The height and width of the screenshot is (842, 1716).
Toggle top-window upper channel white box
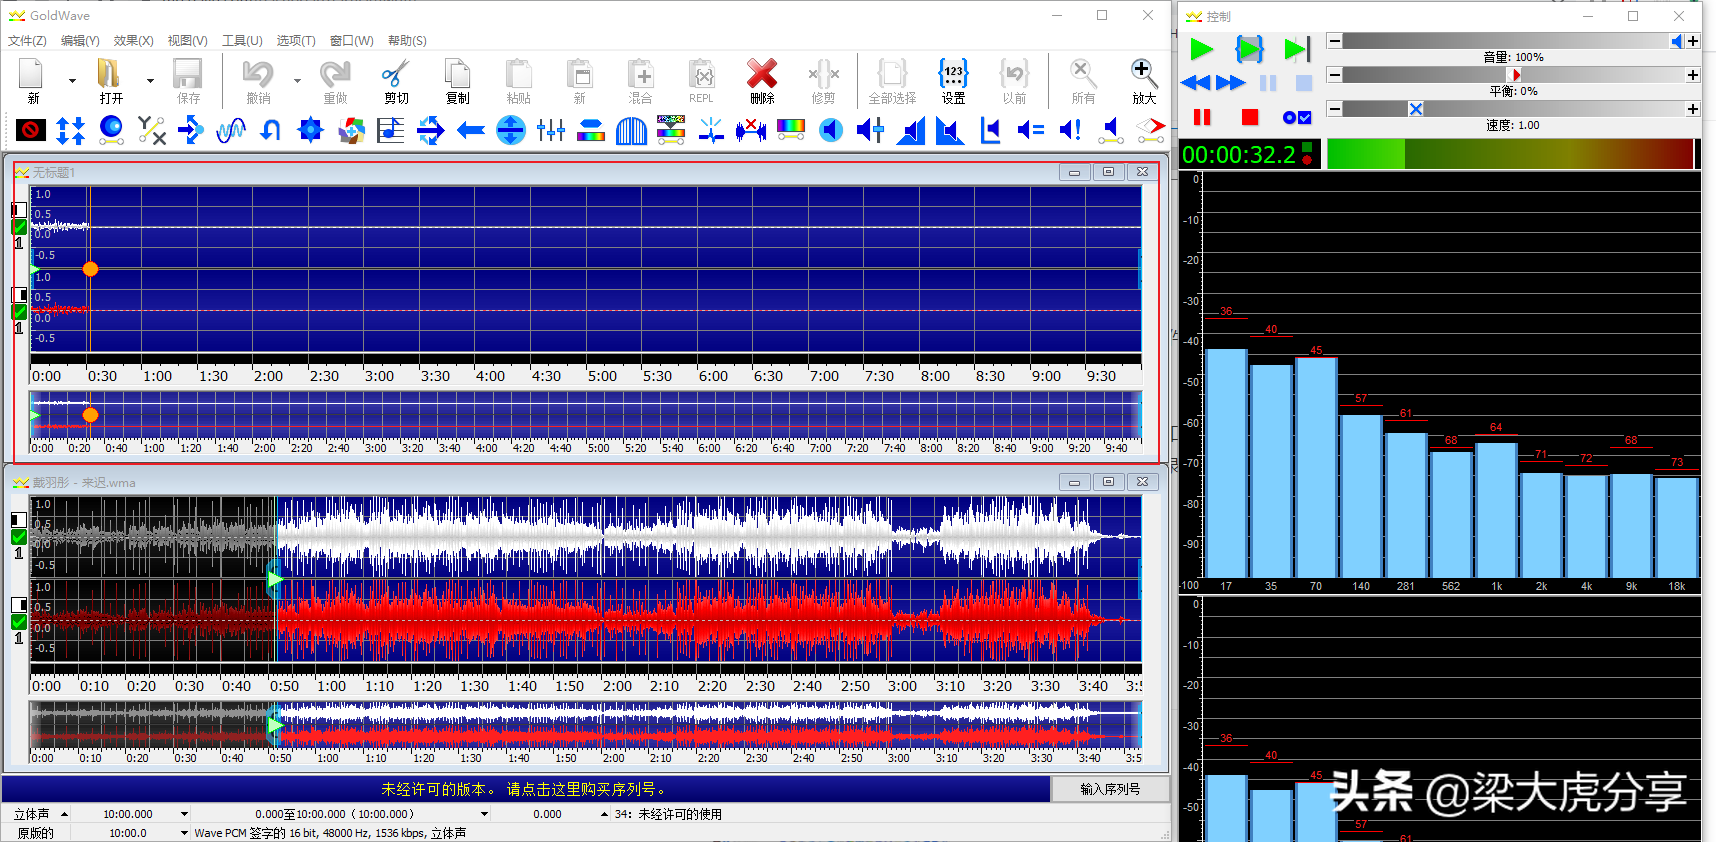point(19,210)
